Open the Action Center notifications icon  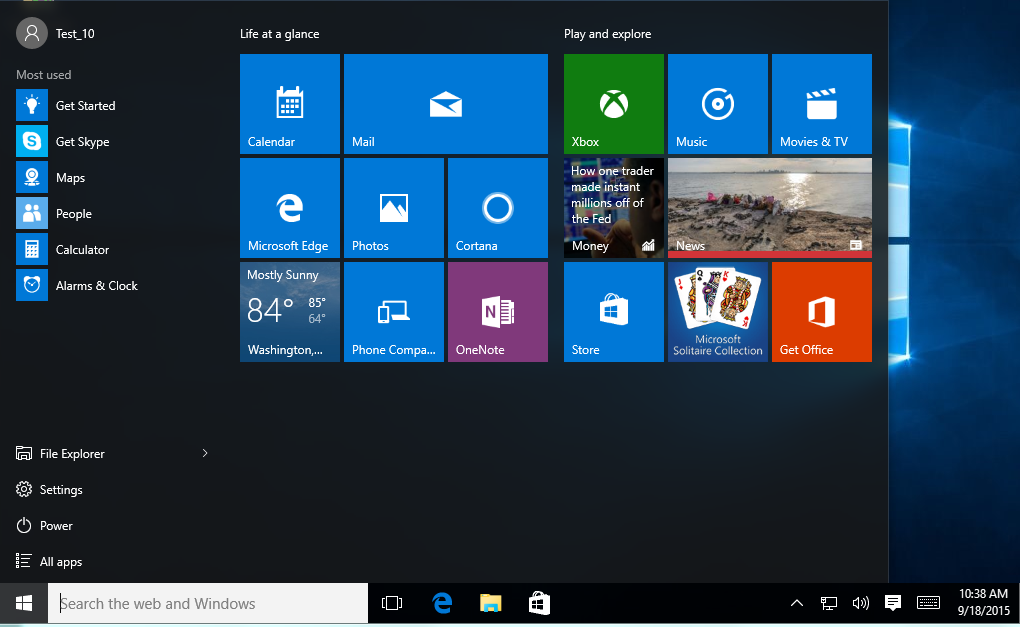(892, 604)
